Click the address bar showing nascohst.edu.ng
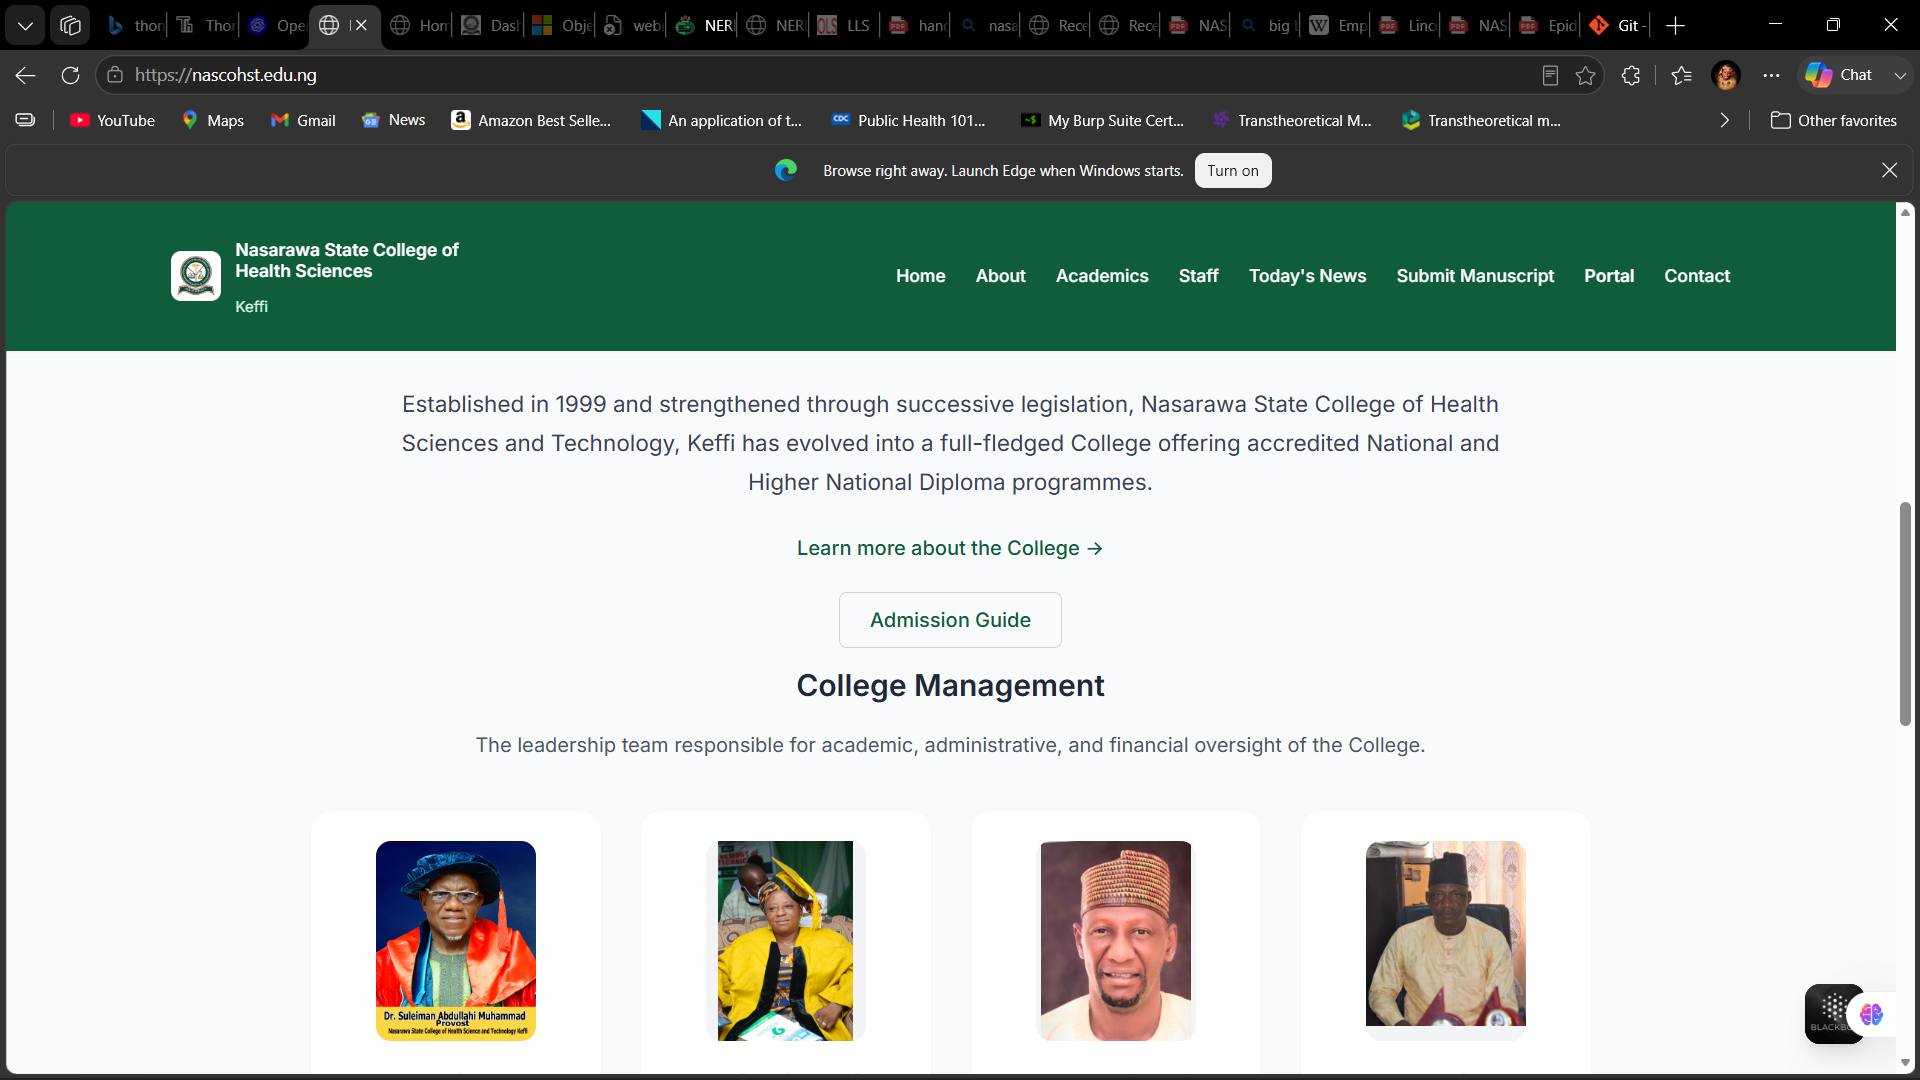Screen dimensions: 1920x1080 830,75
